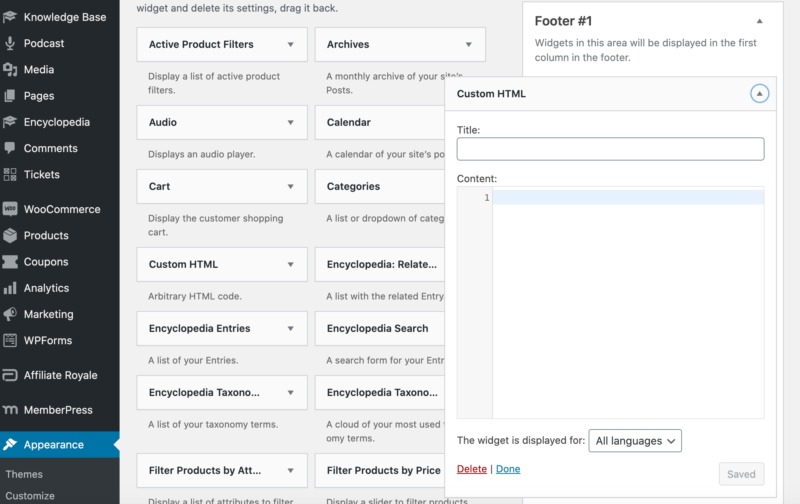Open Themes under Appearance menu

pyautogui.click(x=24, y=474)
